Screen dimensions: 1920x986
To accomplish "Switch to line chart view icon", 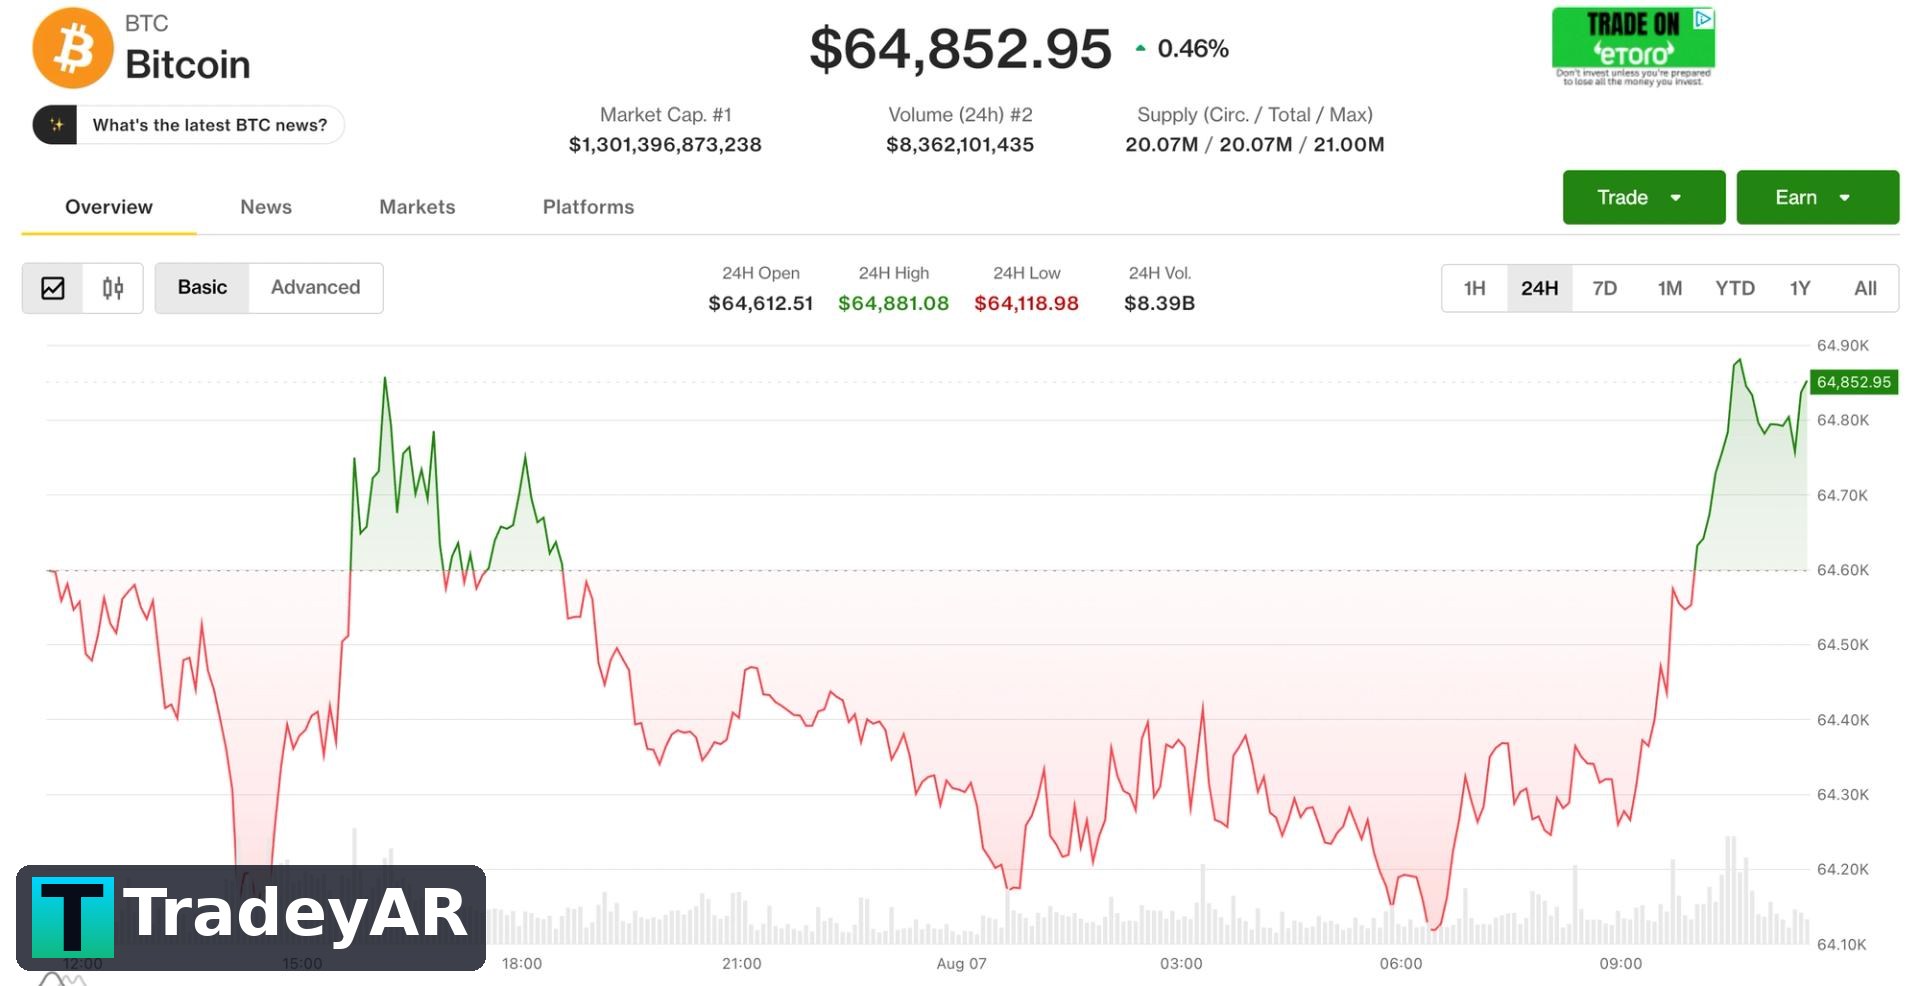I will click(53, 288).
